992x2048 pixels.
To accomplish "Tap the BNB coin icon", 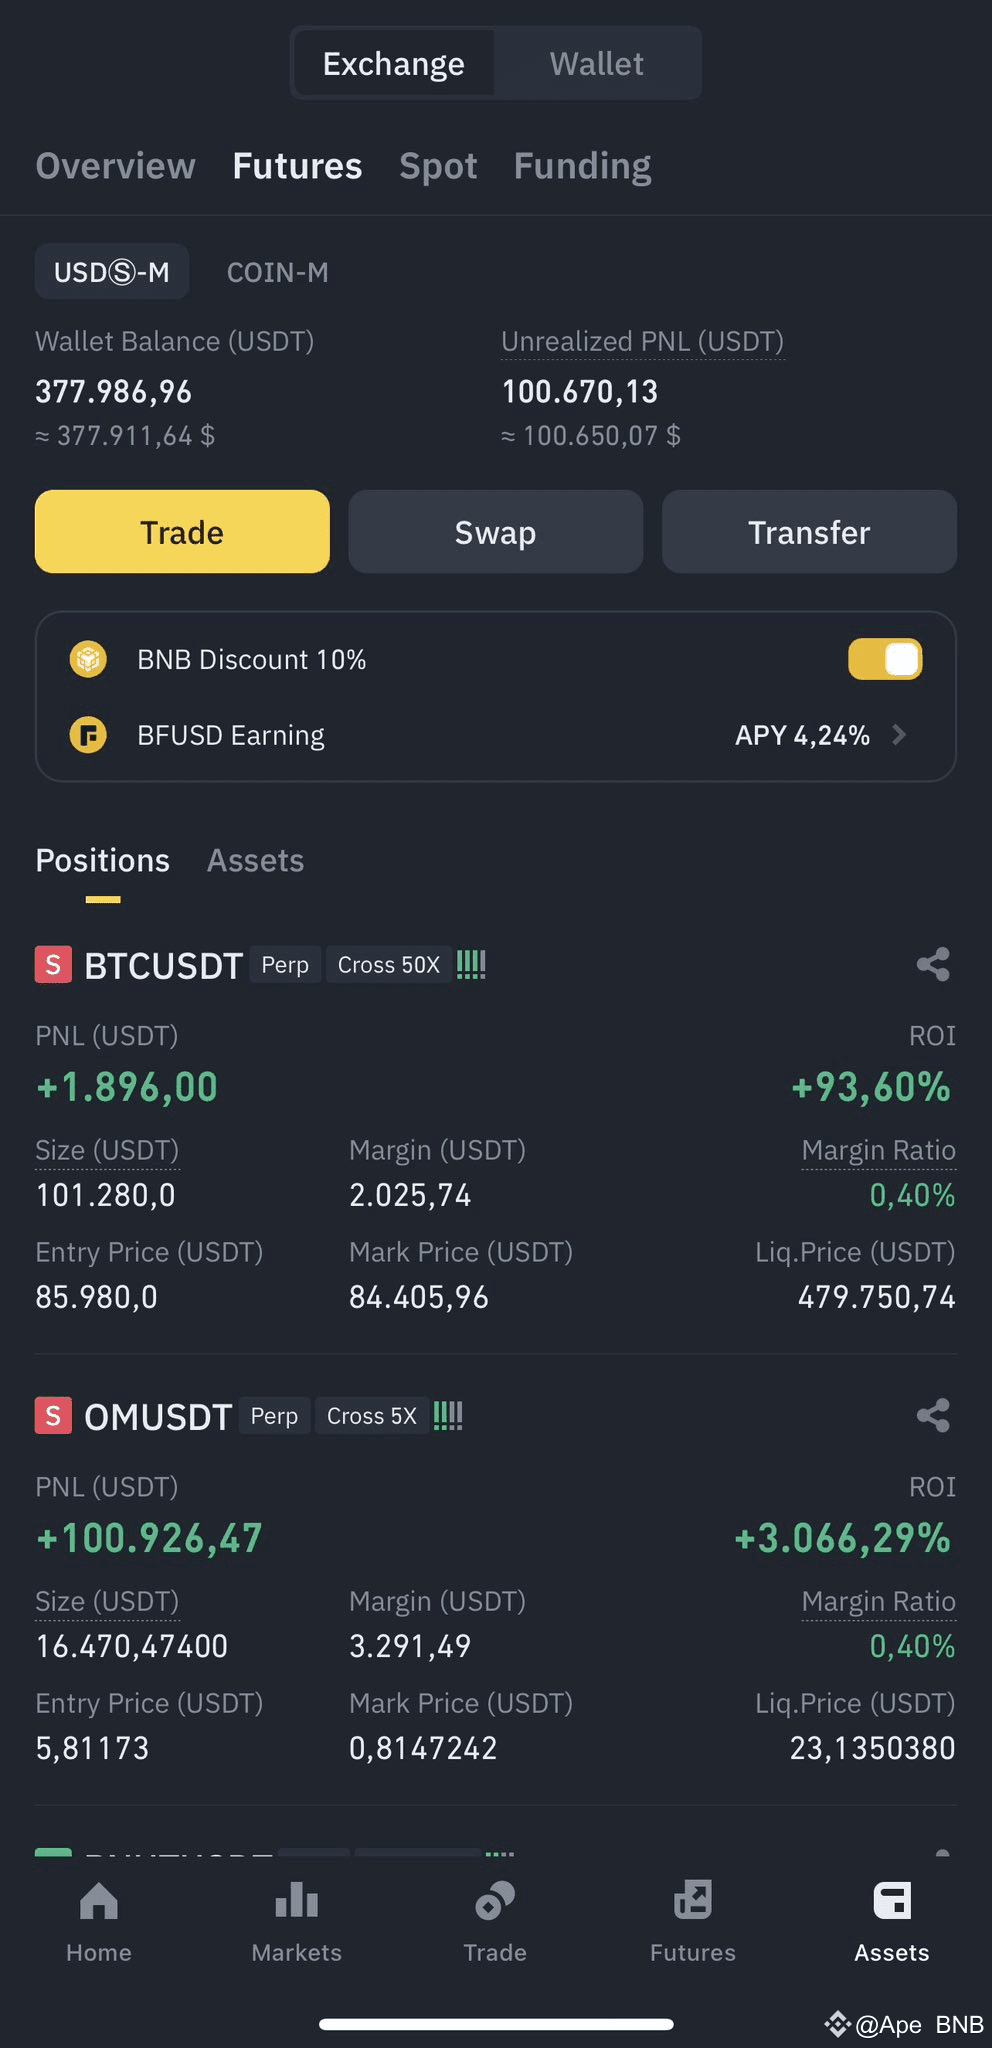I will [x=88, y=660].
